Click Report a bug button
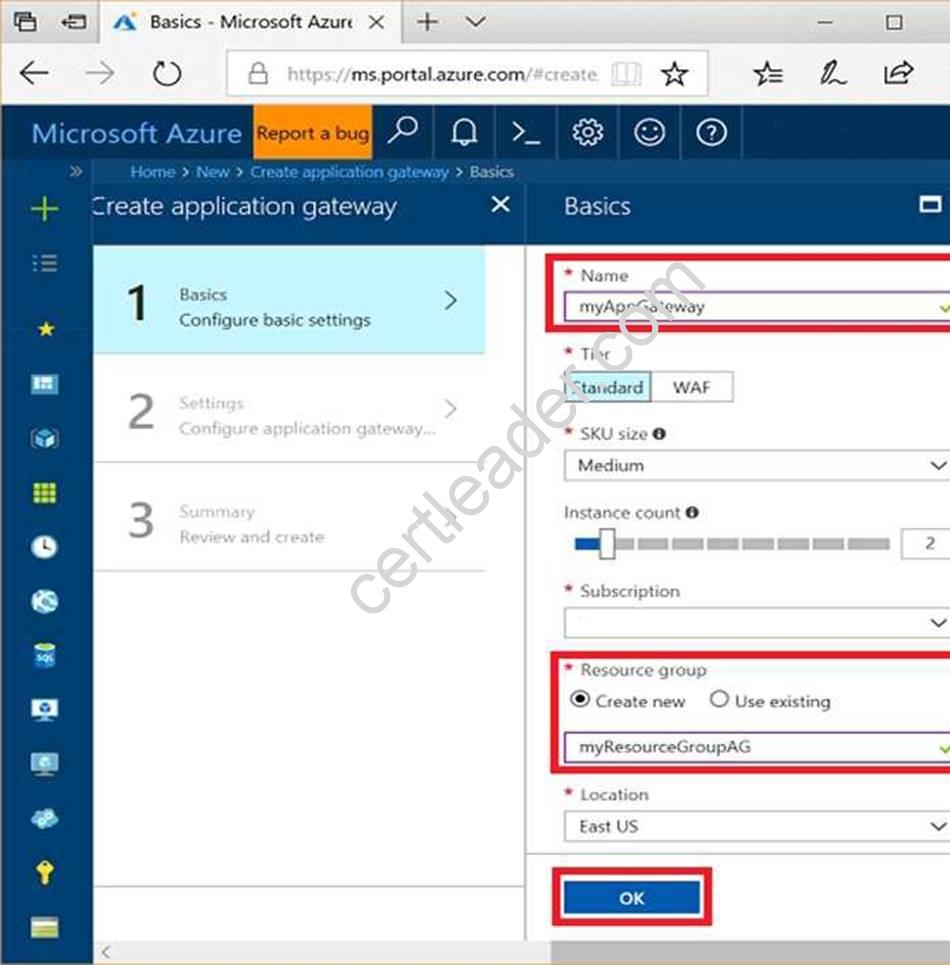 click(313, 132)
